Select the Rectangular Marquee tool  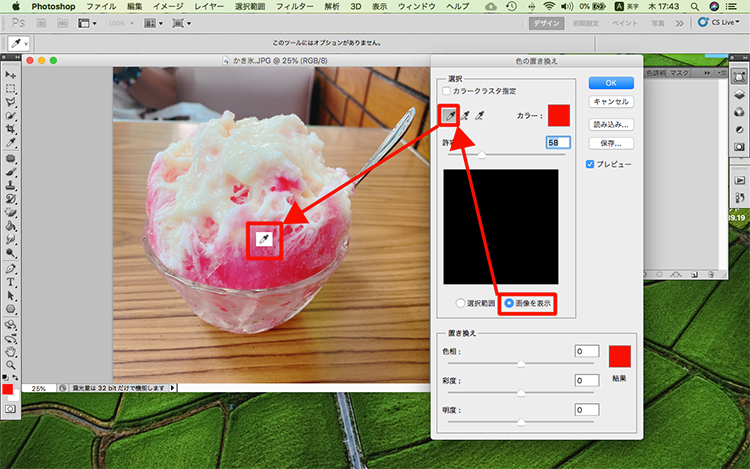pos(10,88)
